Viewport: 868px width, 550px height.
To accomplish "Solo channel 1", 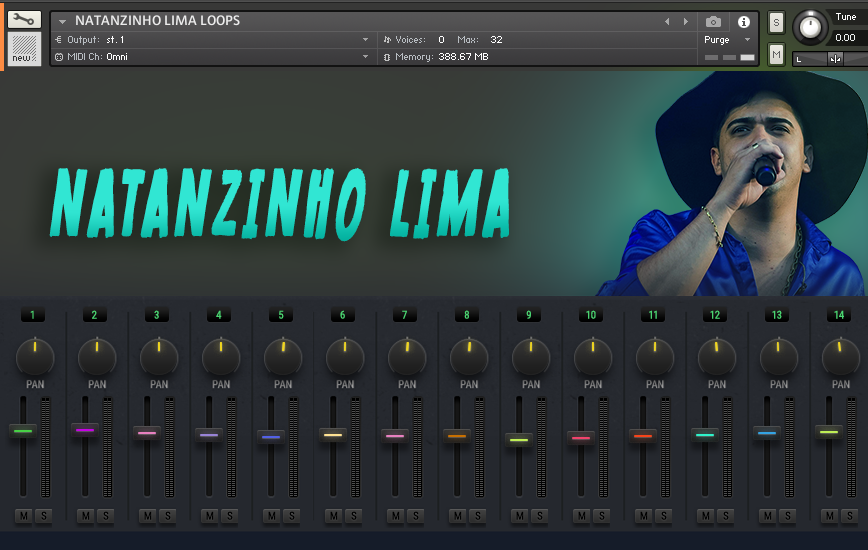I will (x=44, y=516).
